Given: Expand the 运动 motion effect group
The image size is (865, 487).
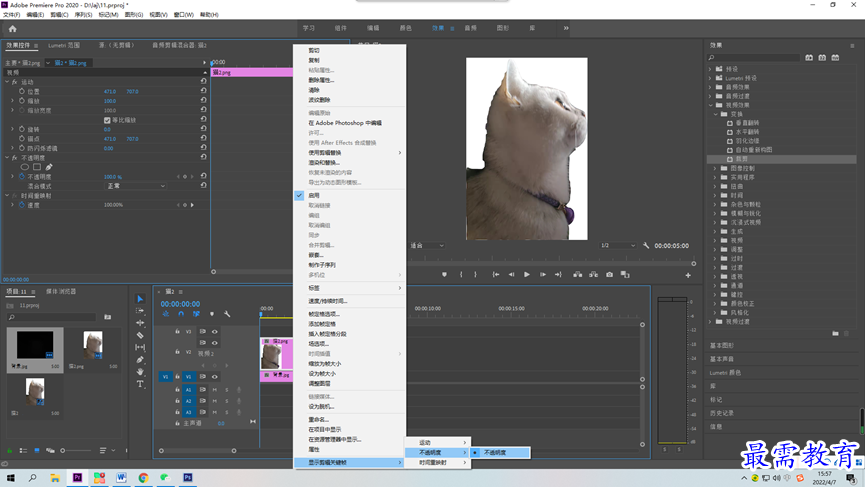Looking at the screenshot, I should [x=7, y=82].
